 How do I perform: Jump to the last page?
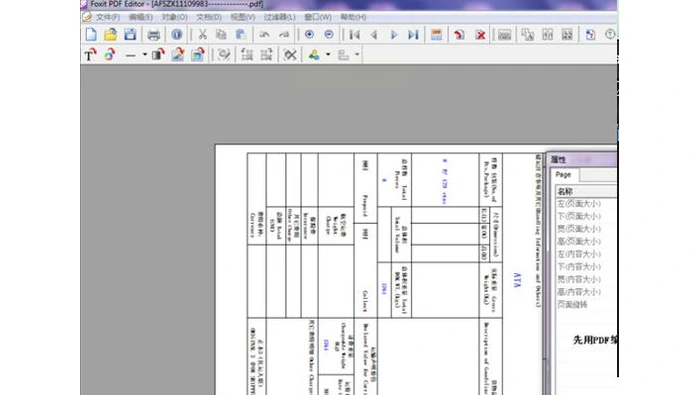tap(413, 34)
